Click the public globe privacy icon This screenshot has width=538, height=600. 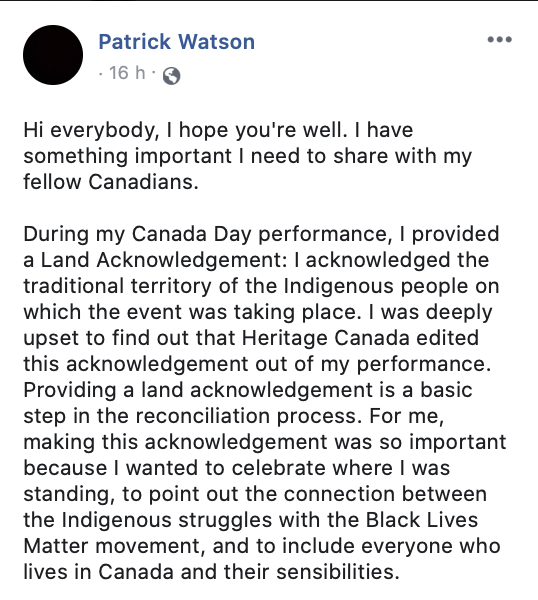(x=171, y=76)
